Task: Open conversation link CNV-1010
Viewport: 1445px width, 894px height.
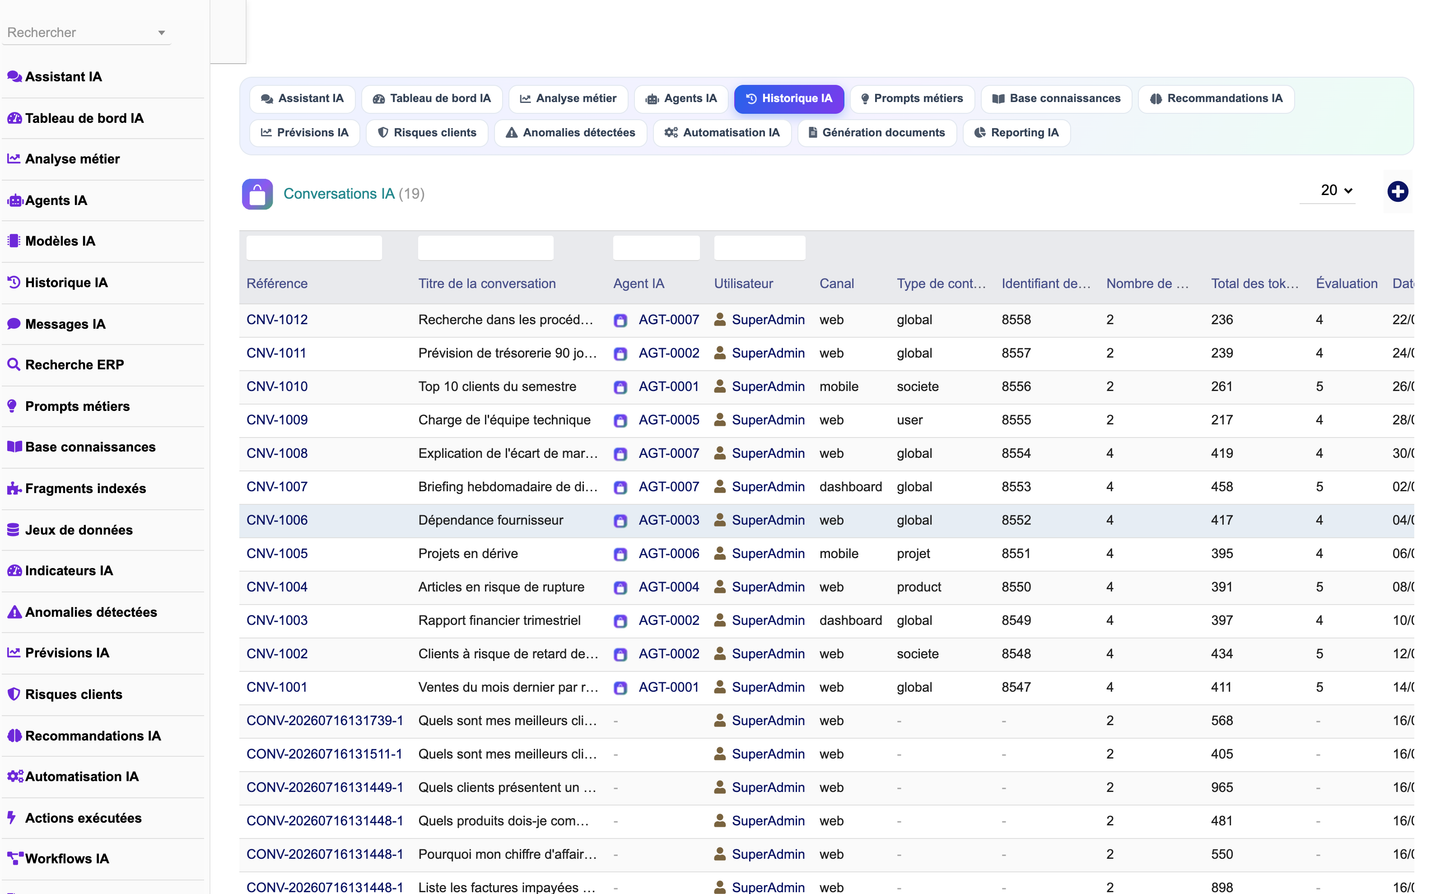Action: click(277, 387)
